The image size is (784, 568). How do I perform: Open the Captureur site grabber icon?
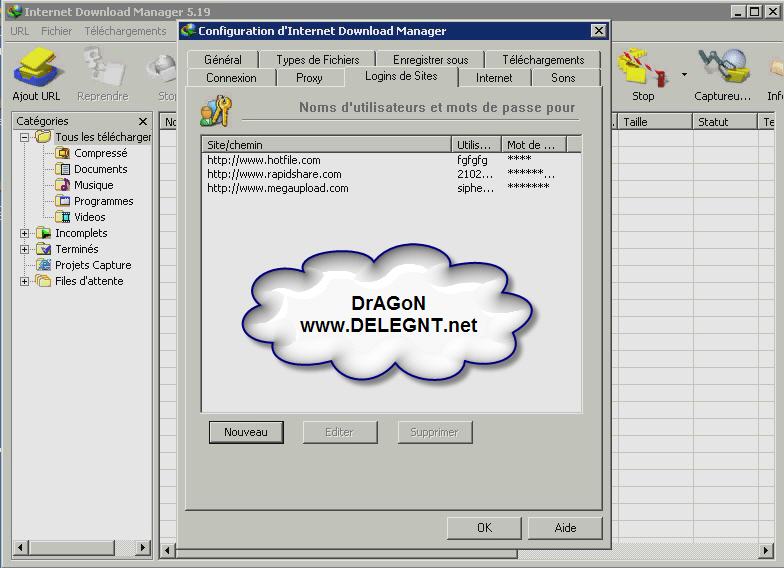[x=723, y=66]
